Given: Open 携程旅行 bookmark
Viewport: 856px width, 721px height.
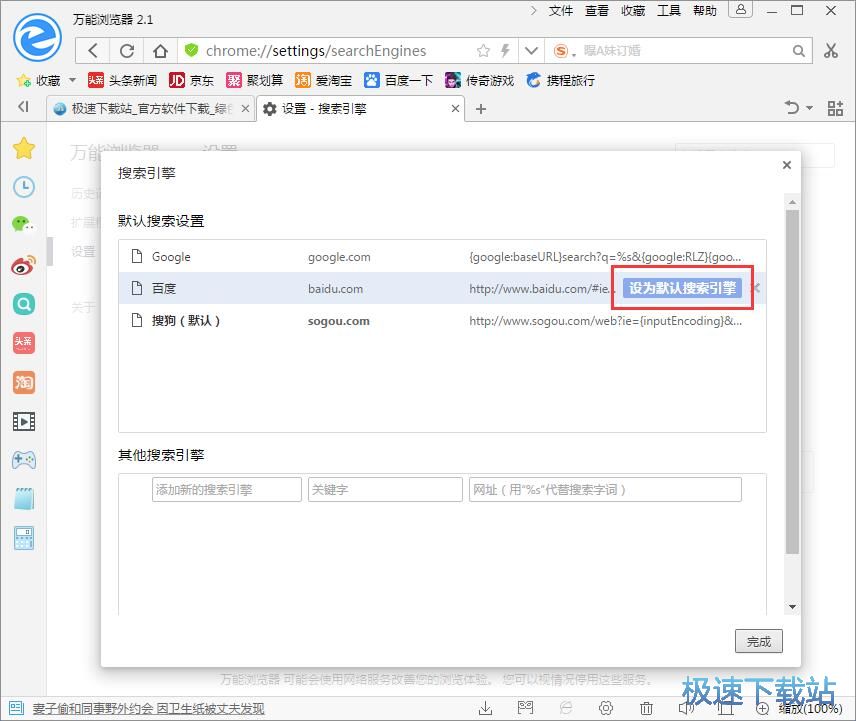Looking at the screenshot, I should click(561, 81).
